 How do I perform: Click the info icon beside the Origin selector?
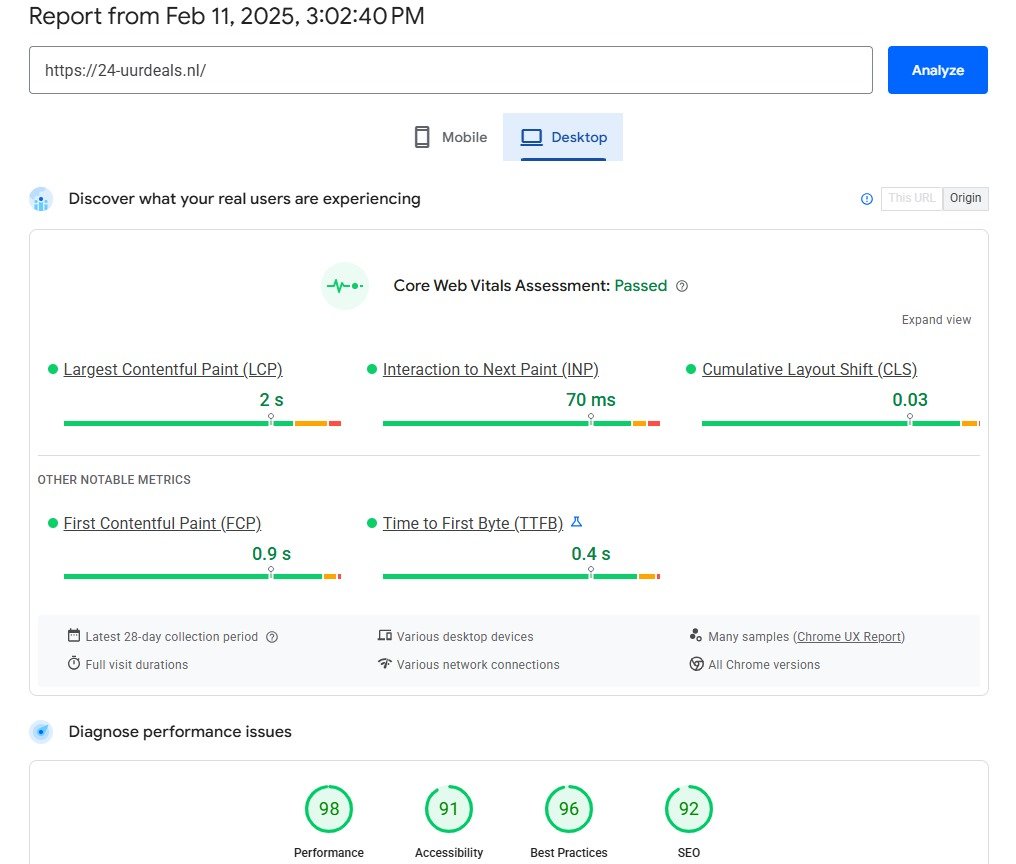point(866,199)
